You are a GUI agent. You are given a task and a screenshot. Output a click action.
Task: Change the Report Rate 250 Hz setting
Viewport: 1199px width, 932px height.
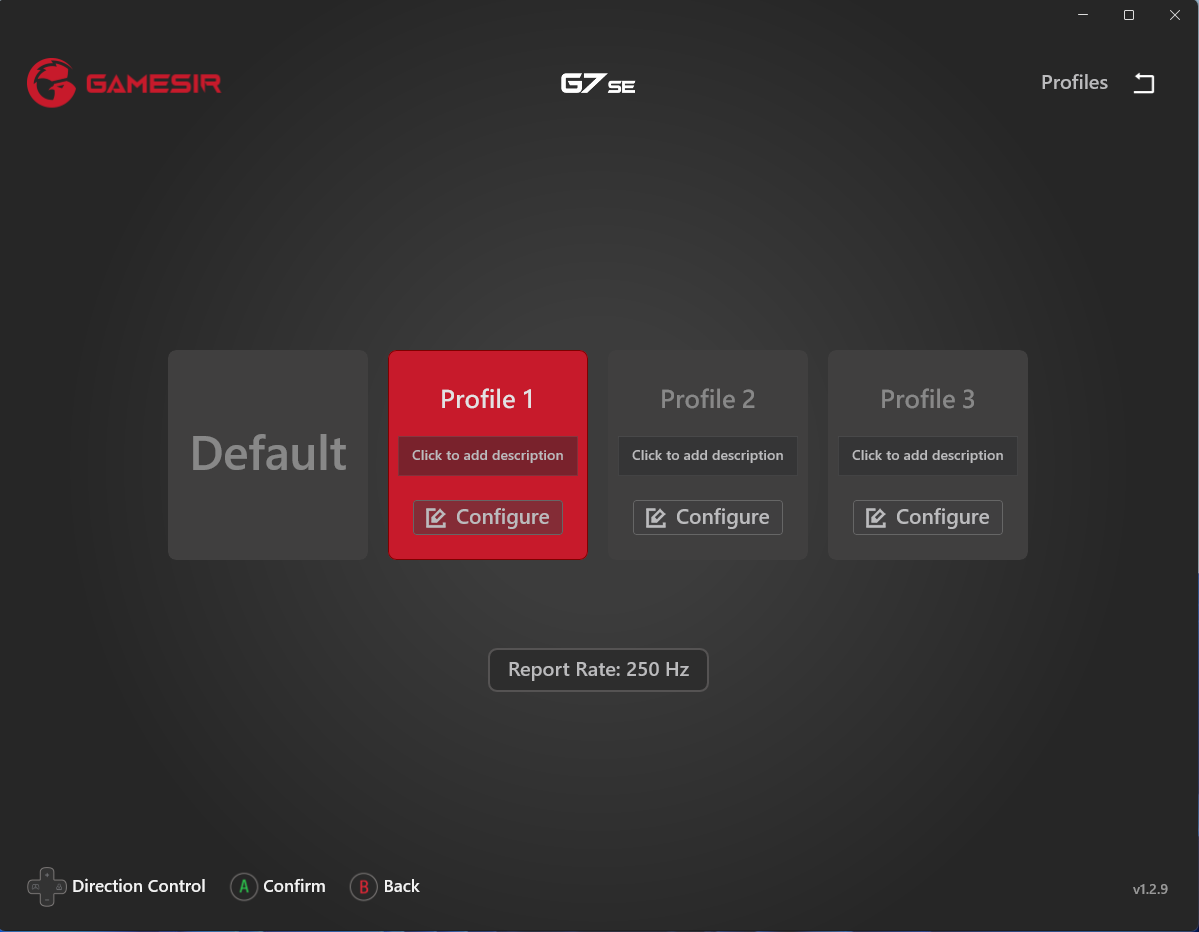[598, 670]
